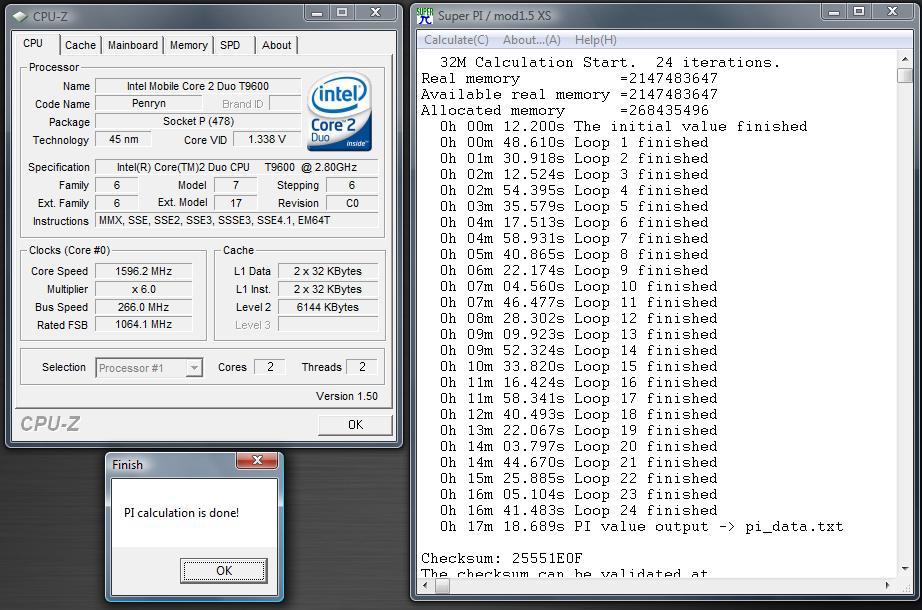922x610 pixels.
Task: Click the Checksum: 25551E0F line
Action: pyautogui.click(x=502, y=558)
